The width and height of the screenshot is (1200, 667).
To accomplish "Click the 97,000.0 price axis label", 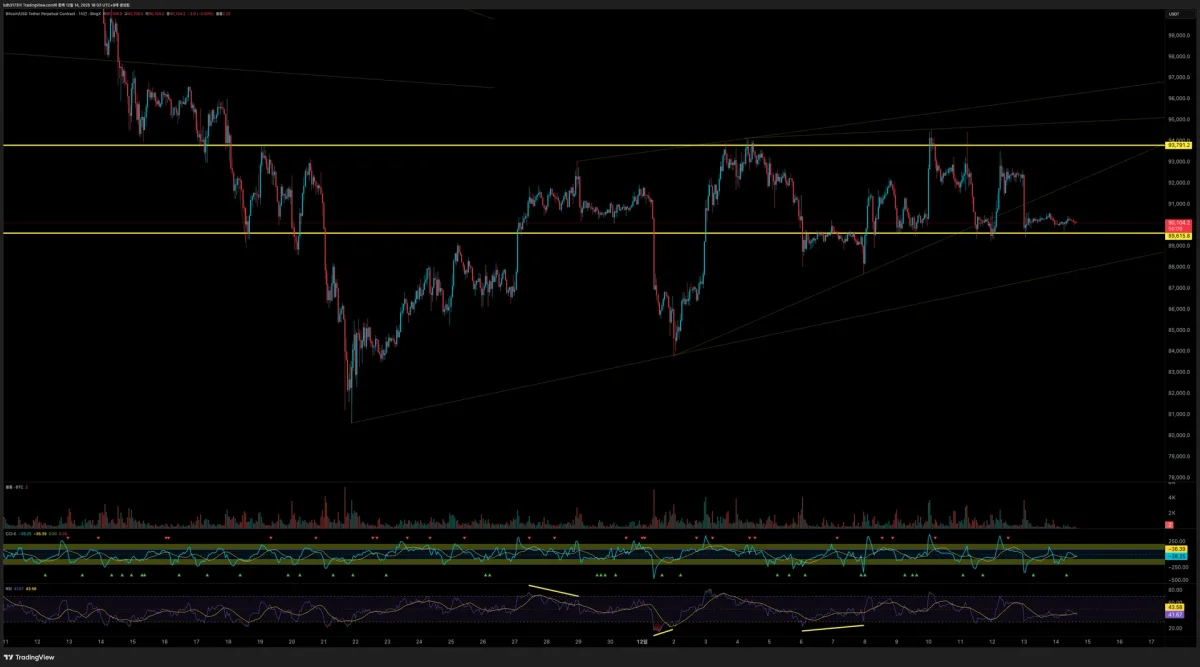I will pyautogui.click(x=1177, y=77).
